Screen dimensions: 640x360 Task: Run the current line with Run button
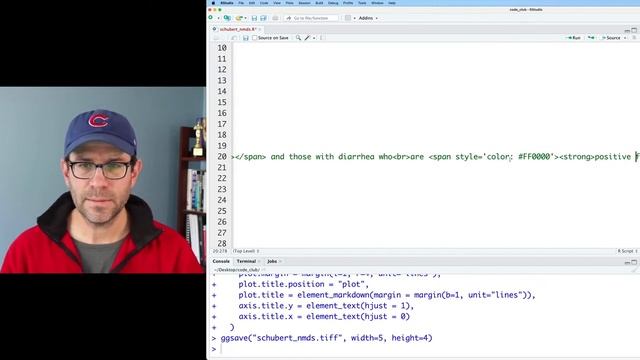tap(573, 38)
